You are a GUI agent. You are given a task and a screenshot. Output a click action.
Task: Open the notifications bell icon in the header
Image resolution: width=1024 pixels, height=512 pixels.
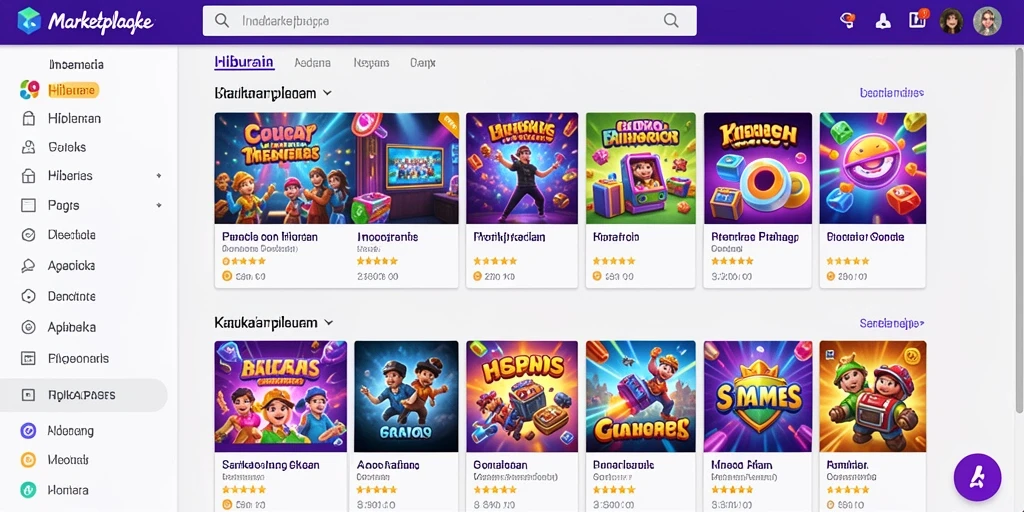[x=883, y=21]
